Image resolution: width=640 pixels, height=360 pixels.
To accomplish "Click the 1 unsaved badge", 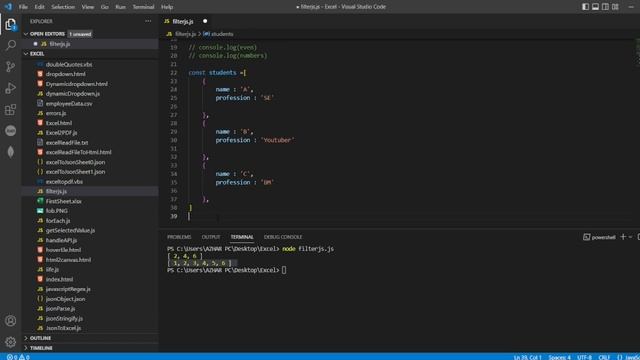I will coord(80,34).
